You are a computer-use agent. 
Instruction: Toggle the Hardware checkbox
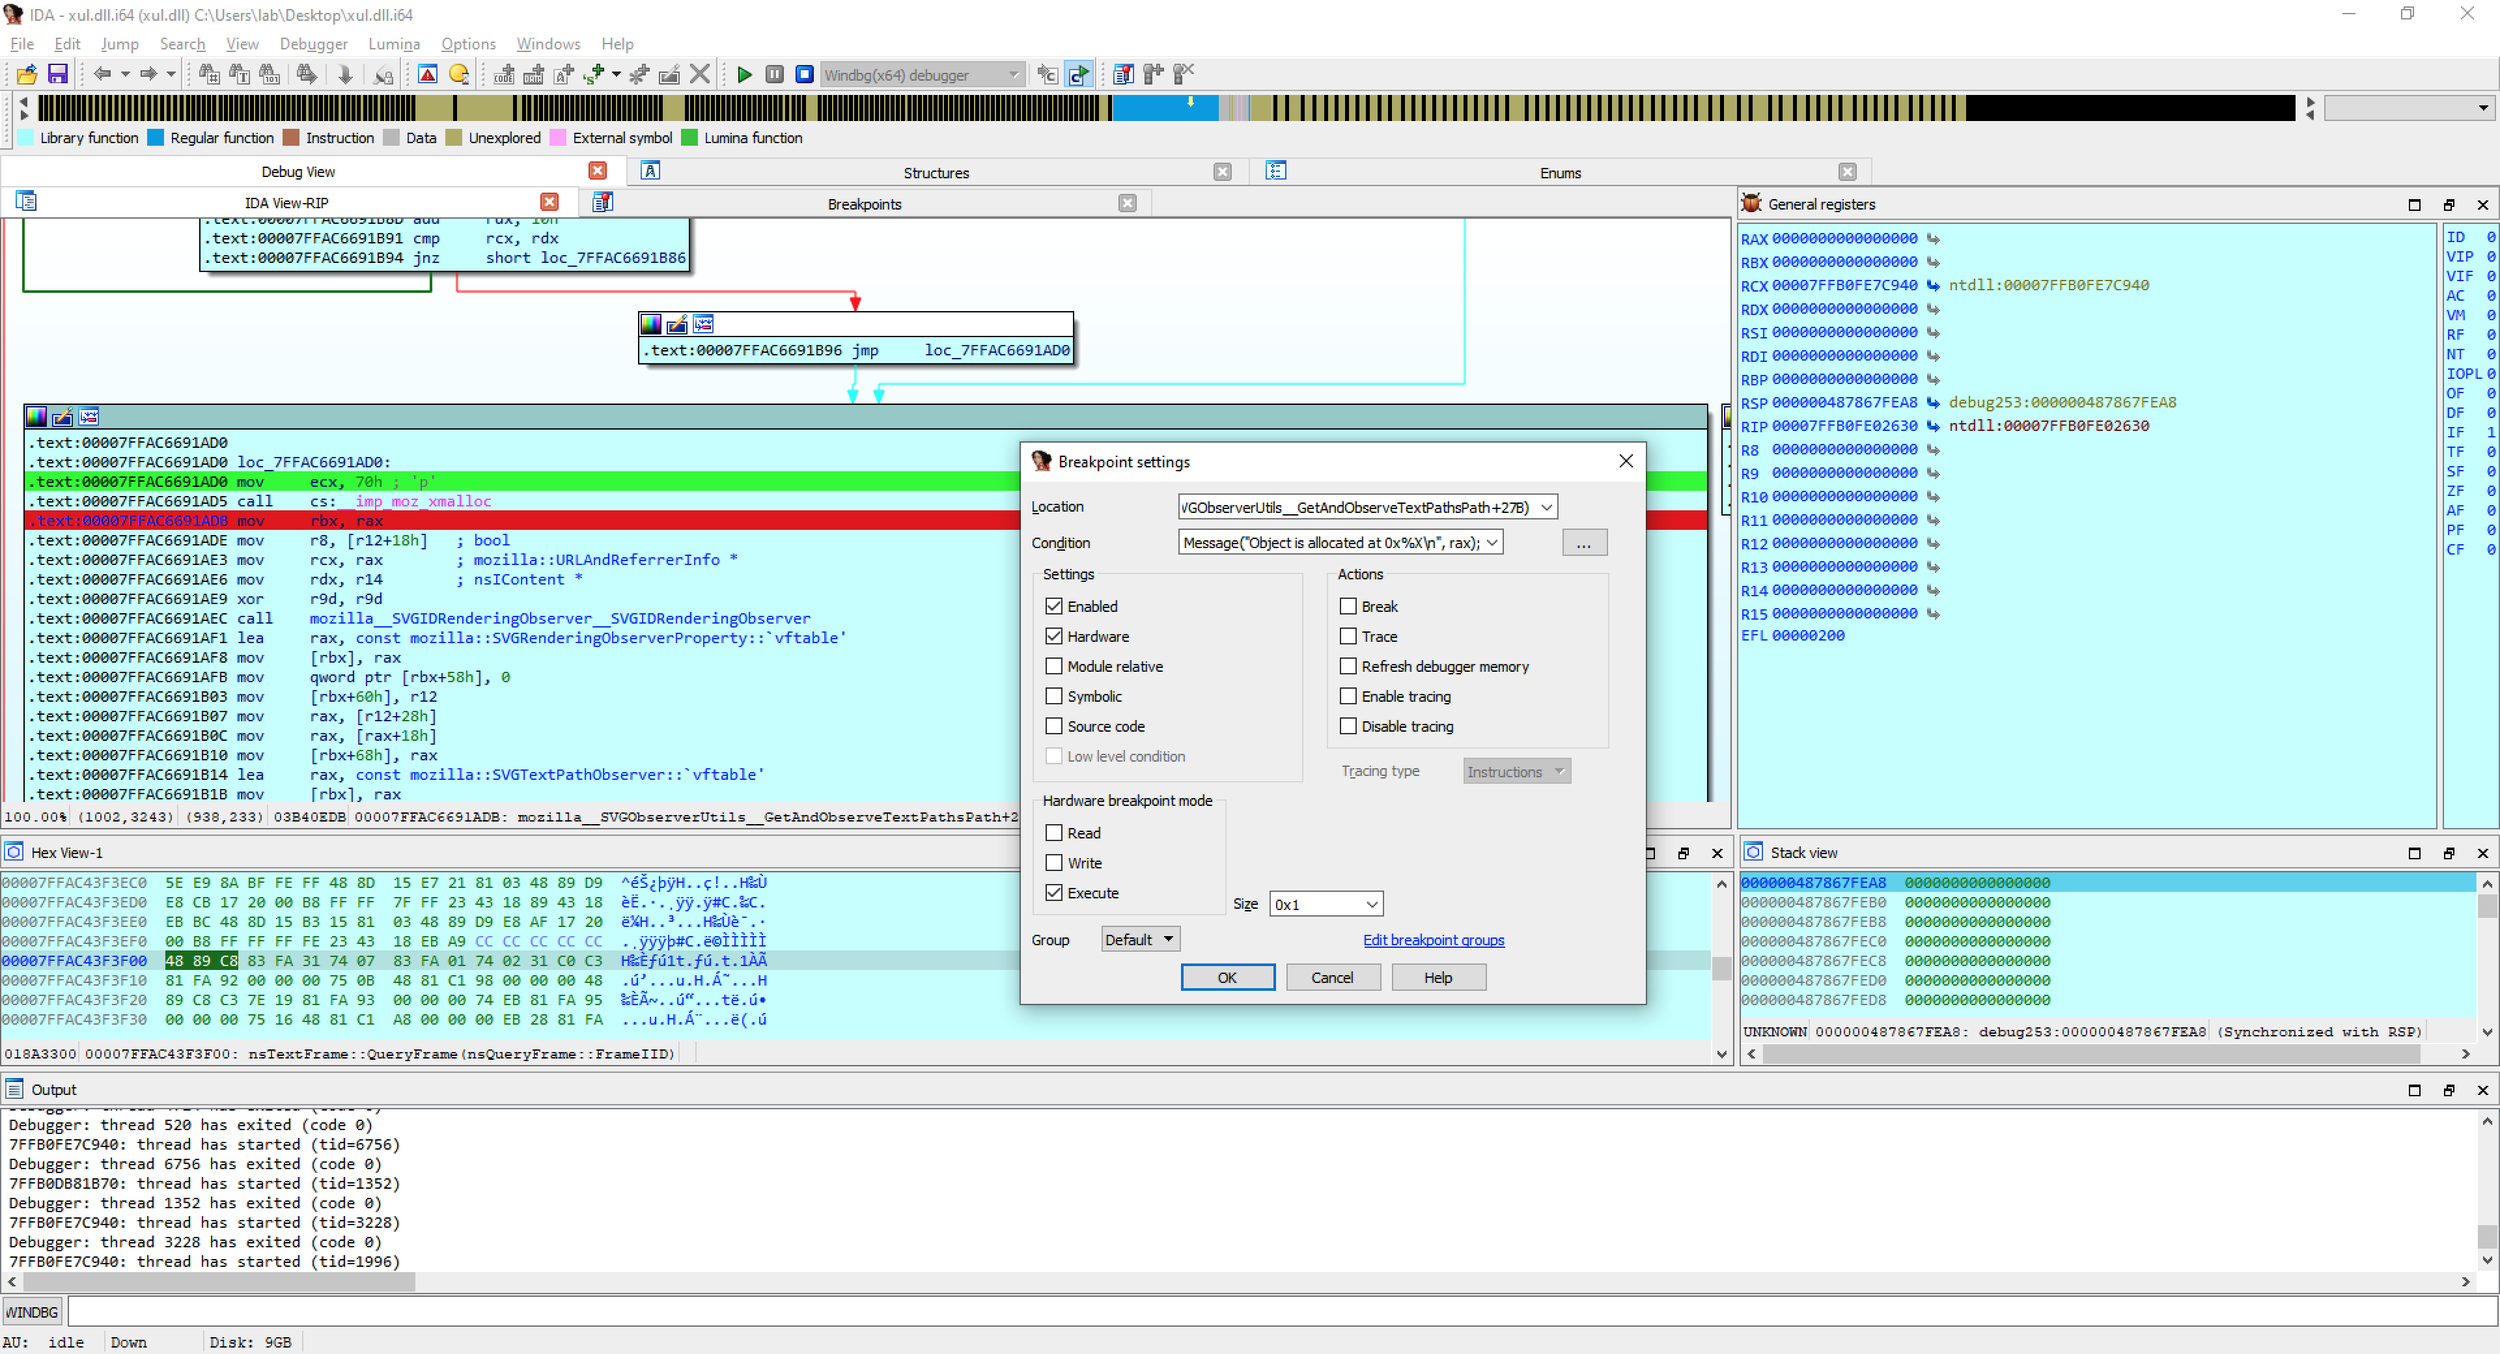tap(1054, 636)
